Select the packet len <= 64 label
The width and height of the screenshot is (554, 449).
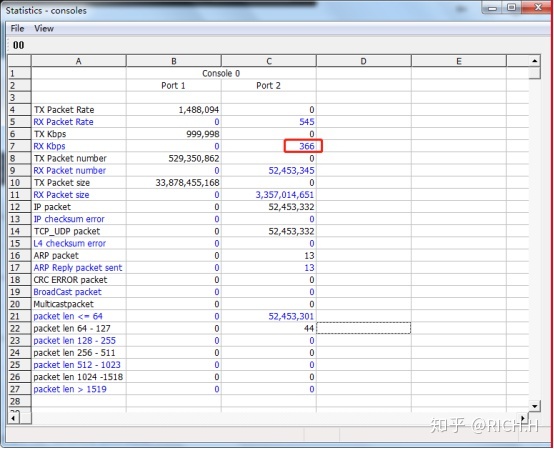point(68,316)
